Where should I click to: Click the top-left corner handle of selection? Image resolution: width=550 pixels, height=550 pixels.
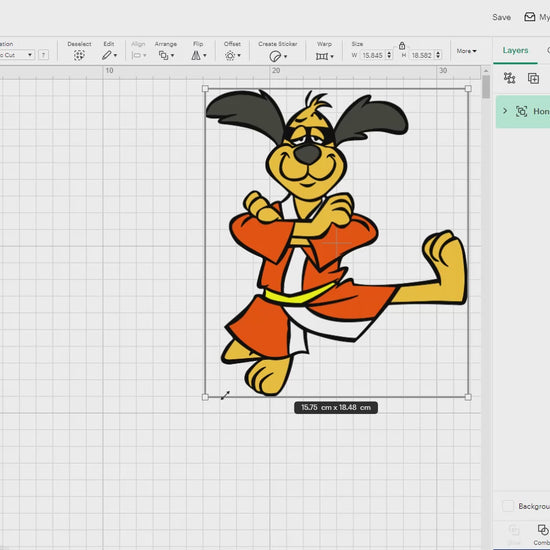(x=206, y=89)
